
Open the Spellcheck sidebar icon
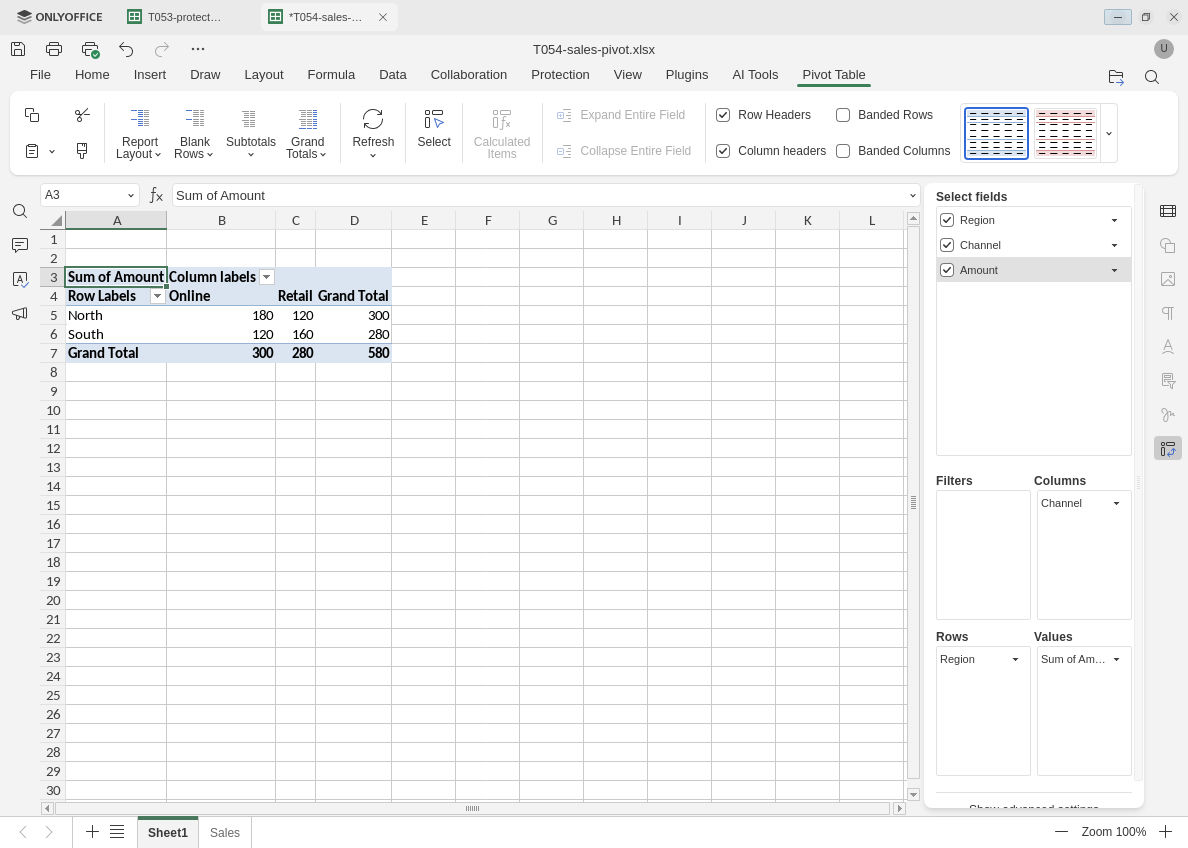(20, 280)
